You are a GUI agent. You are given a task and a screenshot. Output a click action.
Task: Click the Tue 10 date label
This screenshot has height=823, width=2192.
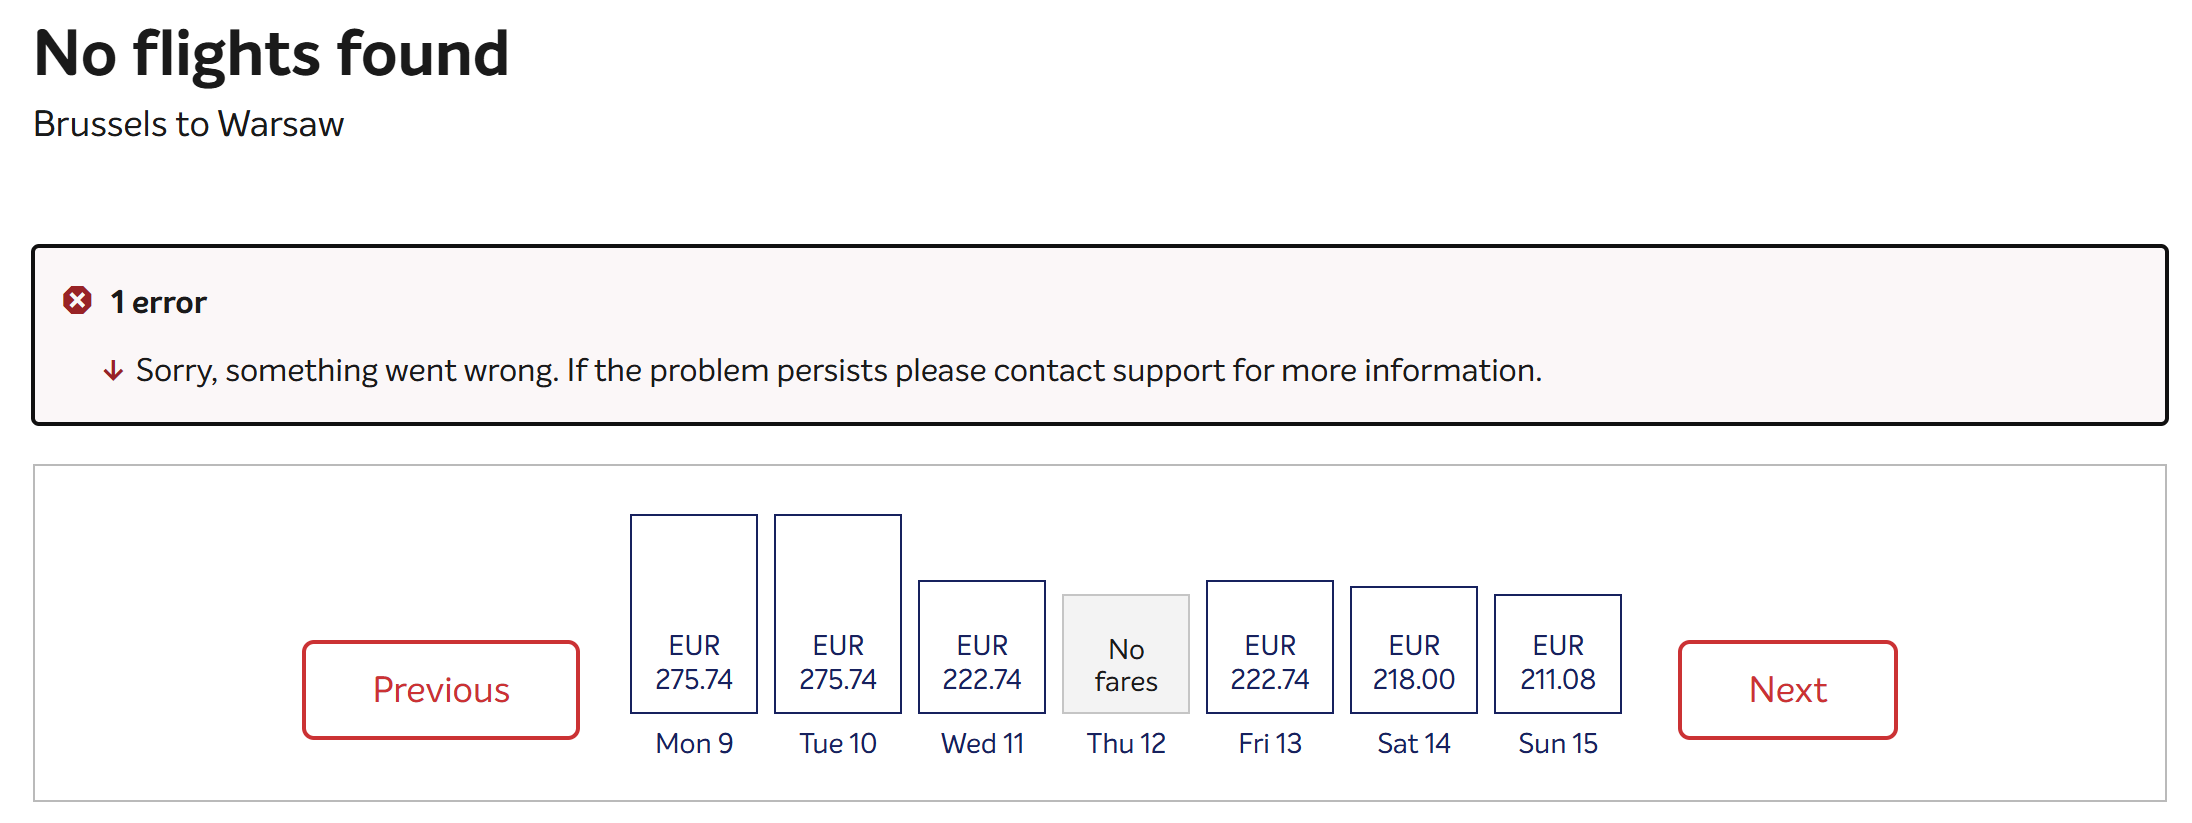pyautogui.click(x=838, y=744)
